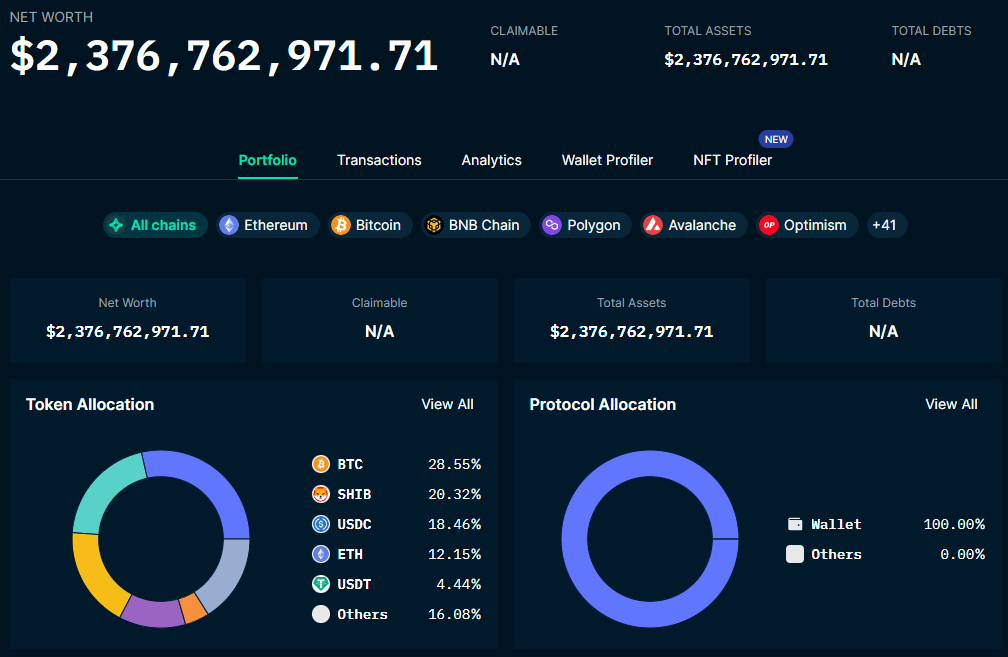Screen dimensions: 1008x657
Task: Go to the Analytics tab
Action: pyautogui.click(x=491, y=160)
